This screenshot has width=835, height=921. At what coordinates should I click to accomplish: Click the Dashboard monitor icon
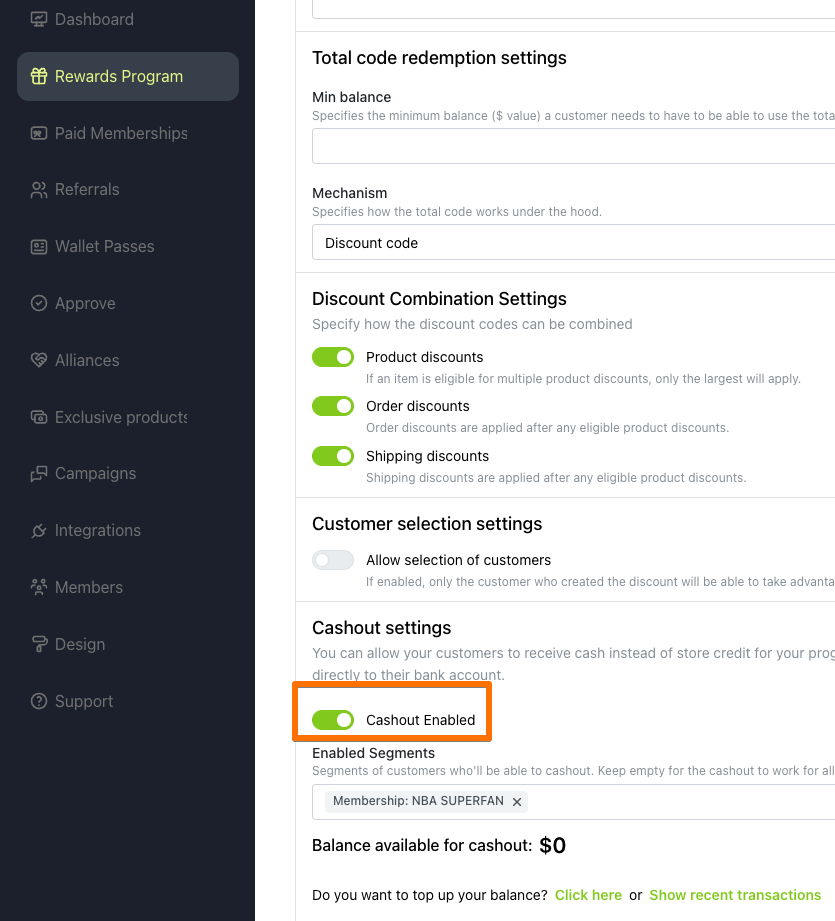(39, 19)
